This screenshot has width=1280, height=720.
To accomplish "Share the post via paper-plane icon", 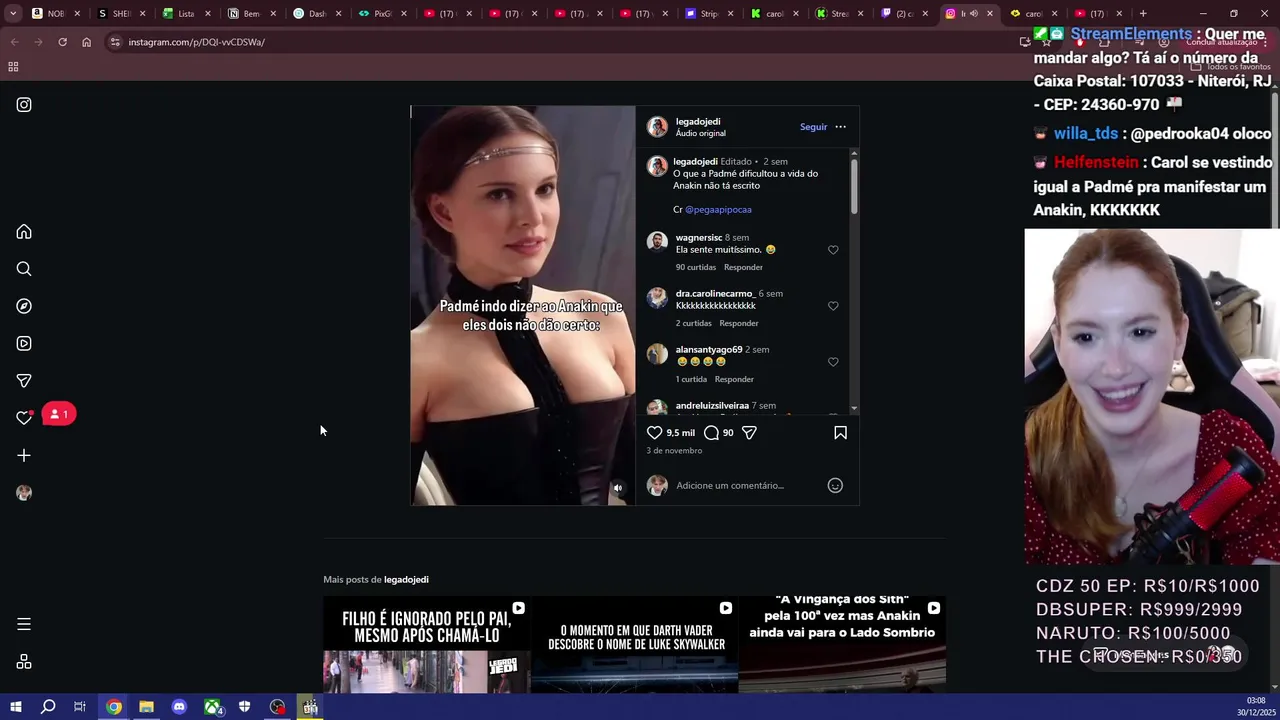I will tap(749, 432).
